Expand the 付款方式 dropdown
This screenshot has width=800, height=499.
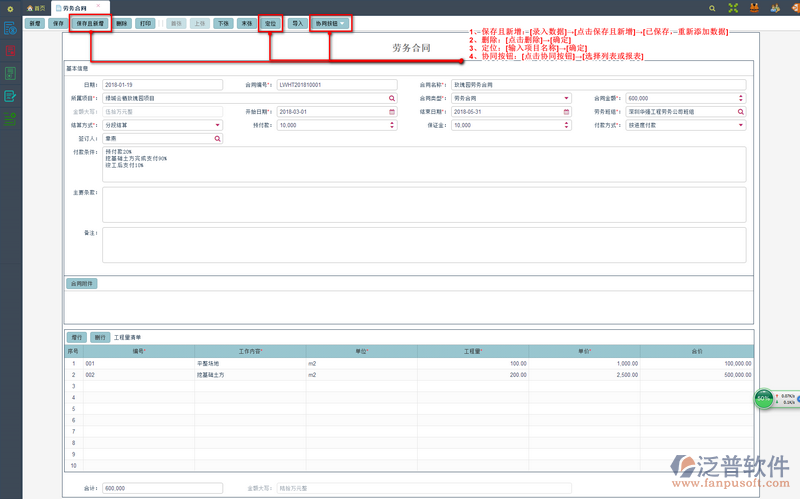click(x=741, y=126)
